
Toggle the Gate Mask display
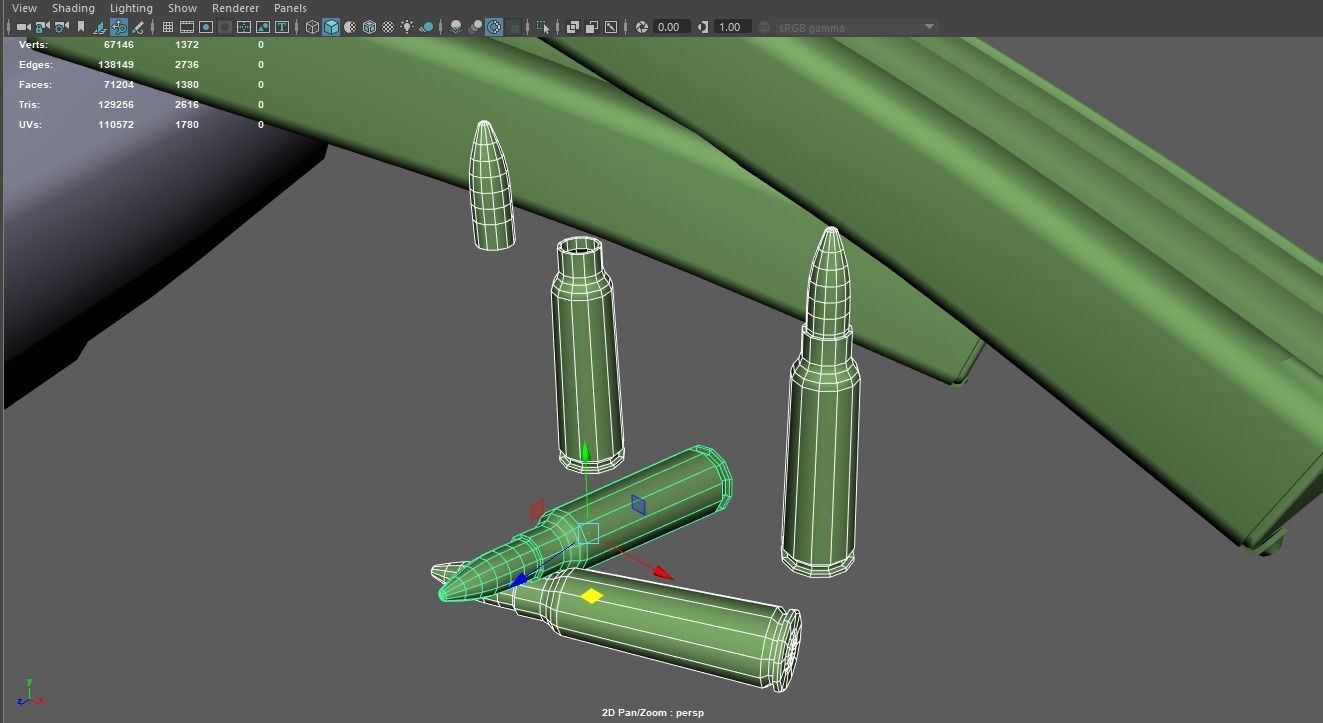click(225, 27)
